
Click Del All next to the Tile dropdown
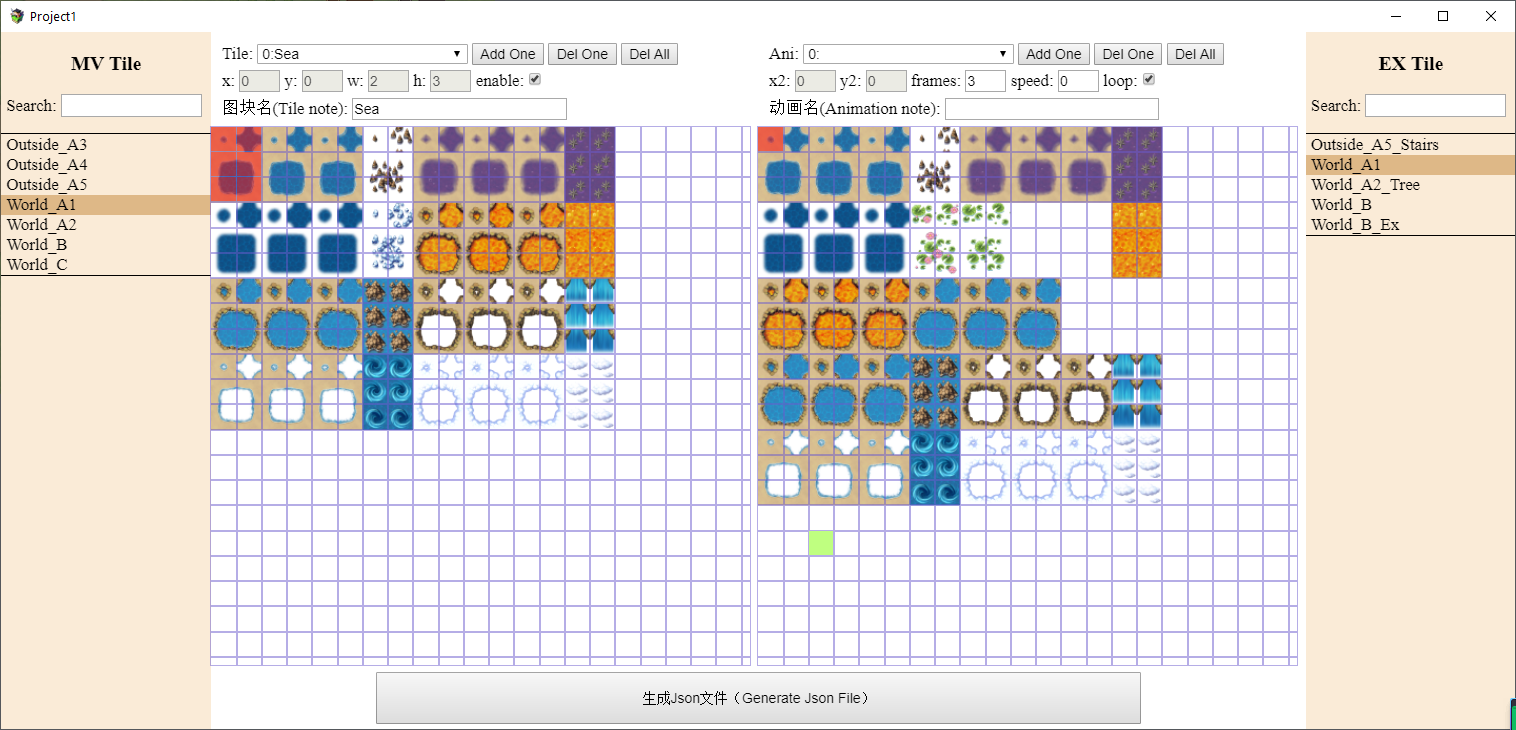pos(649,54)
